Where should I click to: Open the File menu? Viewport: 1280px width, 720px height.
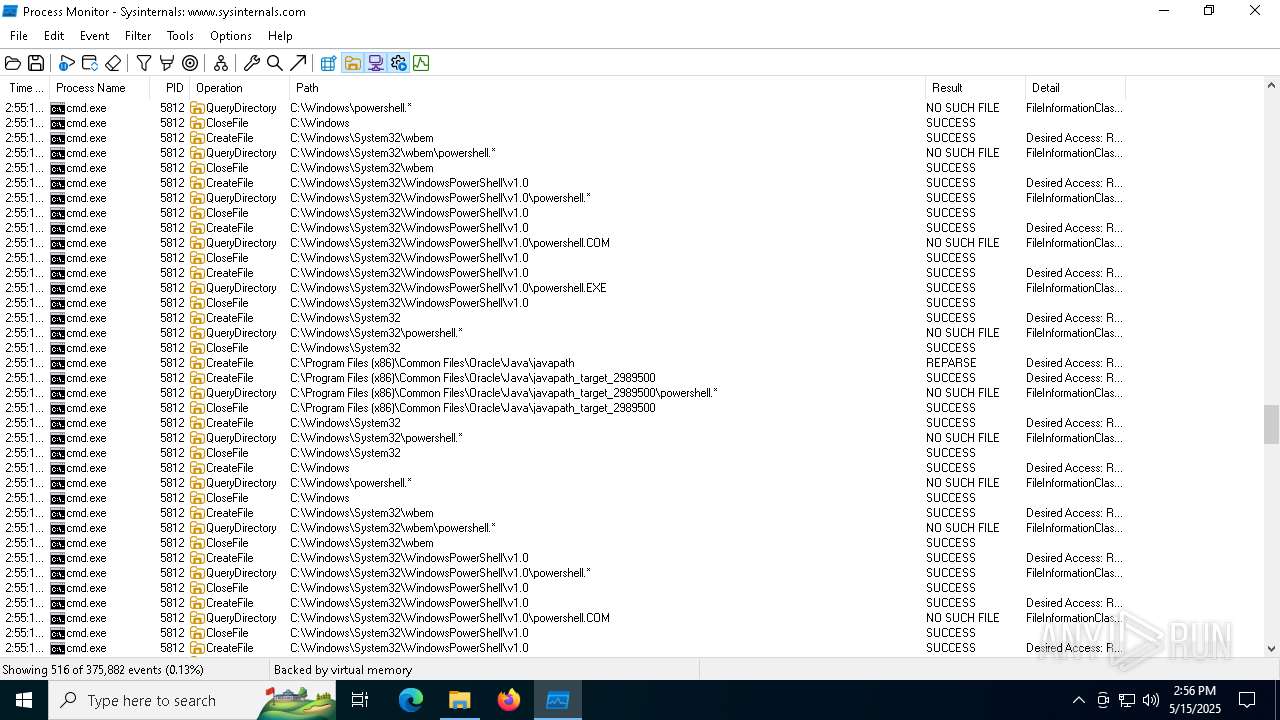tap(19, 36)
